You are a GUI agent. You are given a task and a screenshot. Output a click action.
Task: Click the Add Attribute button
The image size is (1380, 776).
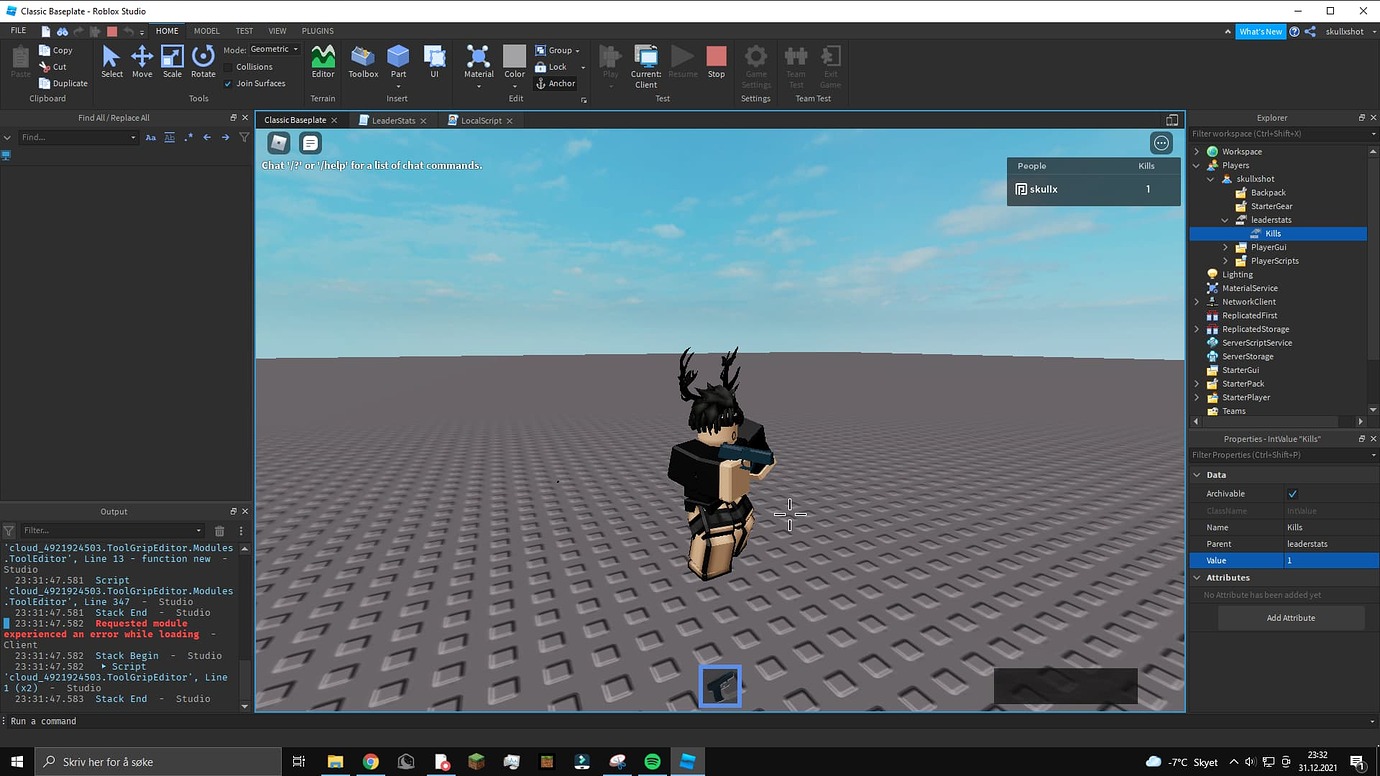[1291, 618]
